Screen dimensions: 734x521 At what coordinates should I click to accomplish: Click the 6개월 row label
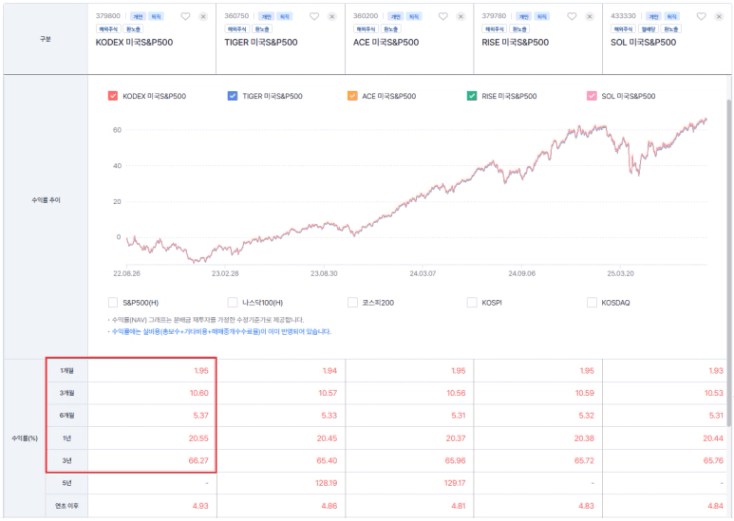pyautogui.click(x=67, y=416)
